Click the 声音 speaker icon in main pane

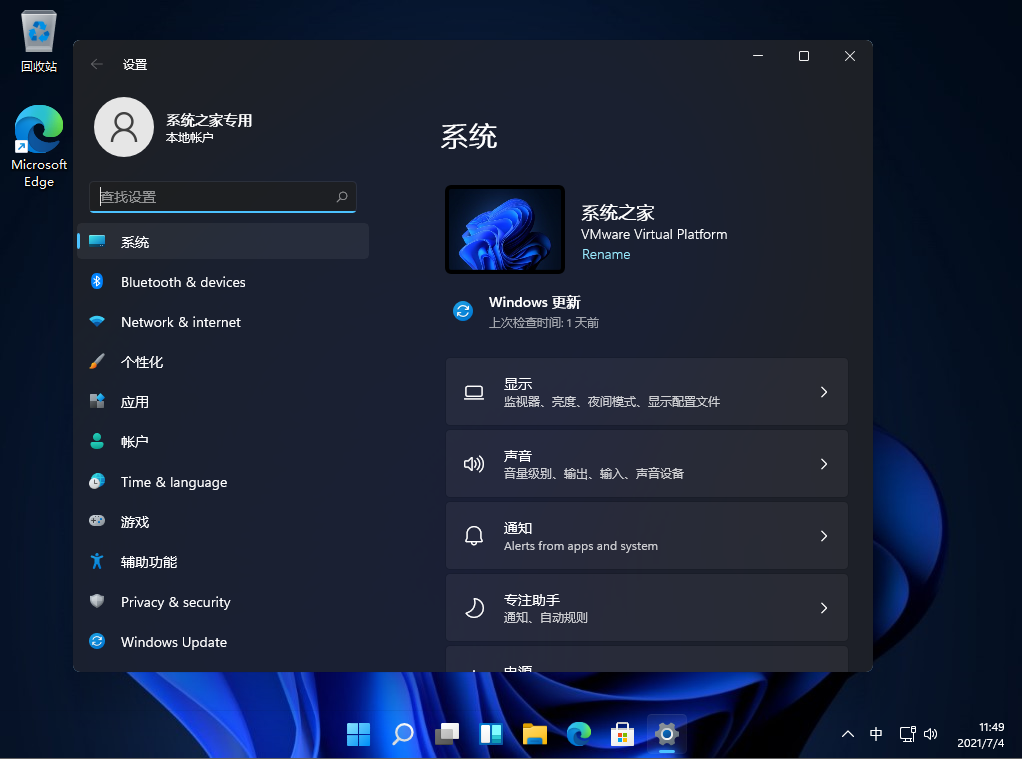click(x=474, y=464)
